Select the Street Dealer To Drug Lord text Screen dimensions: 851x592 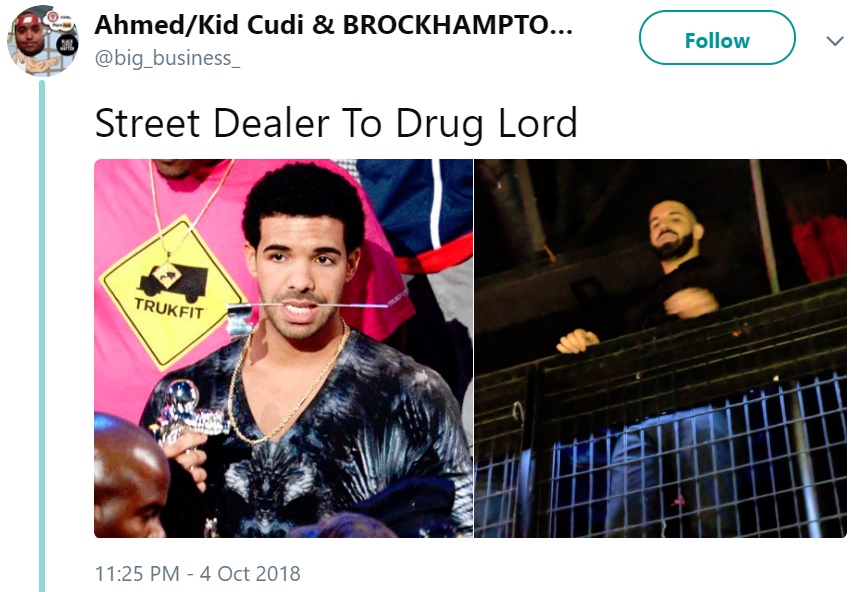[336, 124]
